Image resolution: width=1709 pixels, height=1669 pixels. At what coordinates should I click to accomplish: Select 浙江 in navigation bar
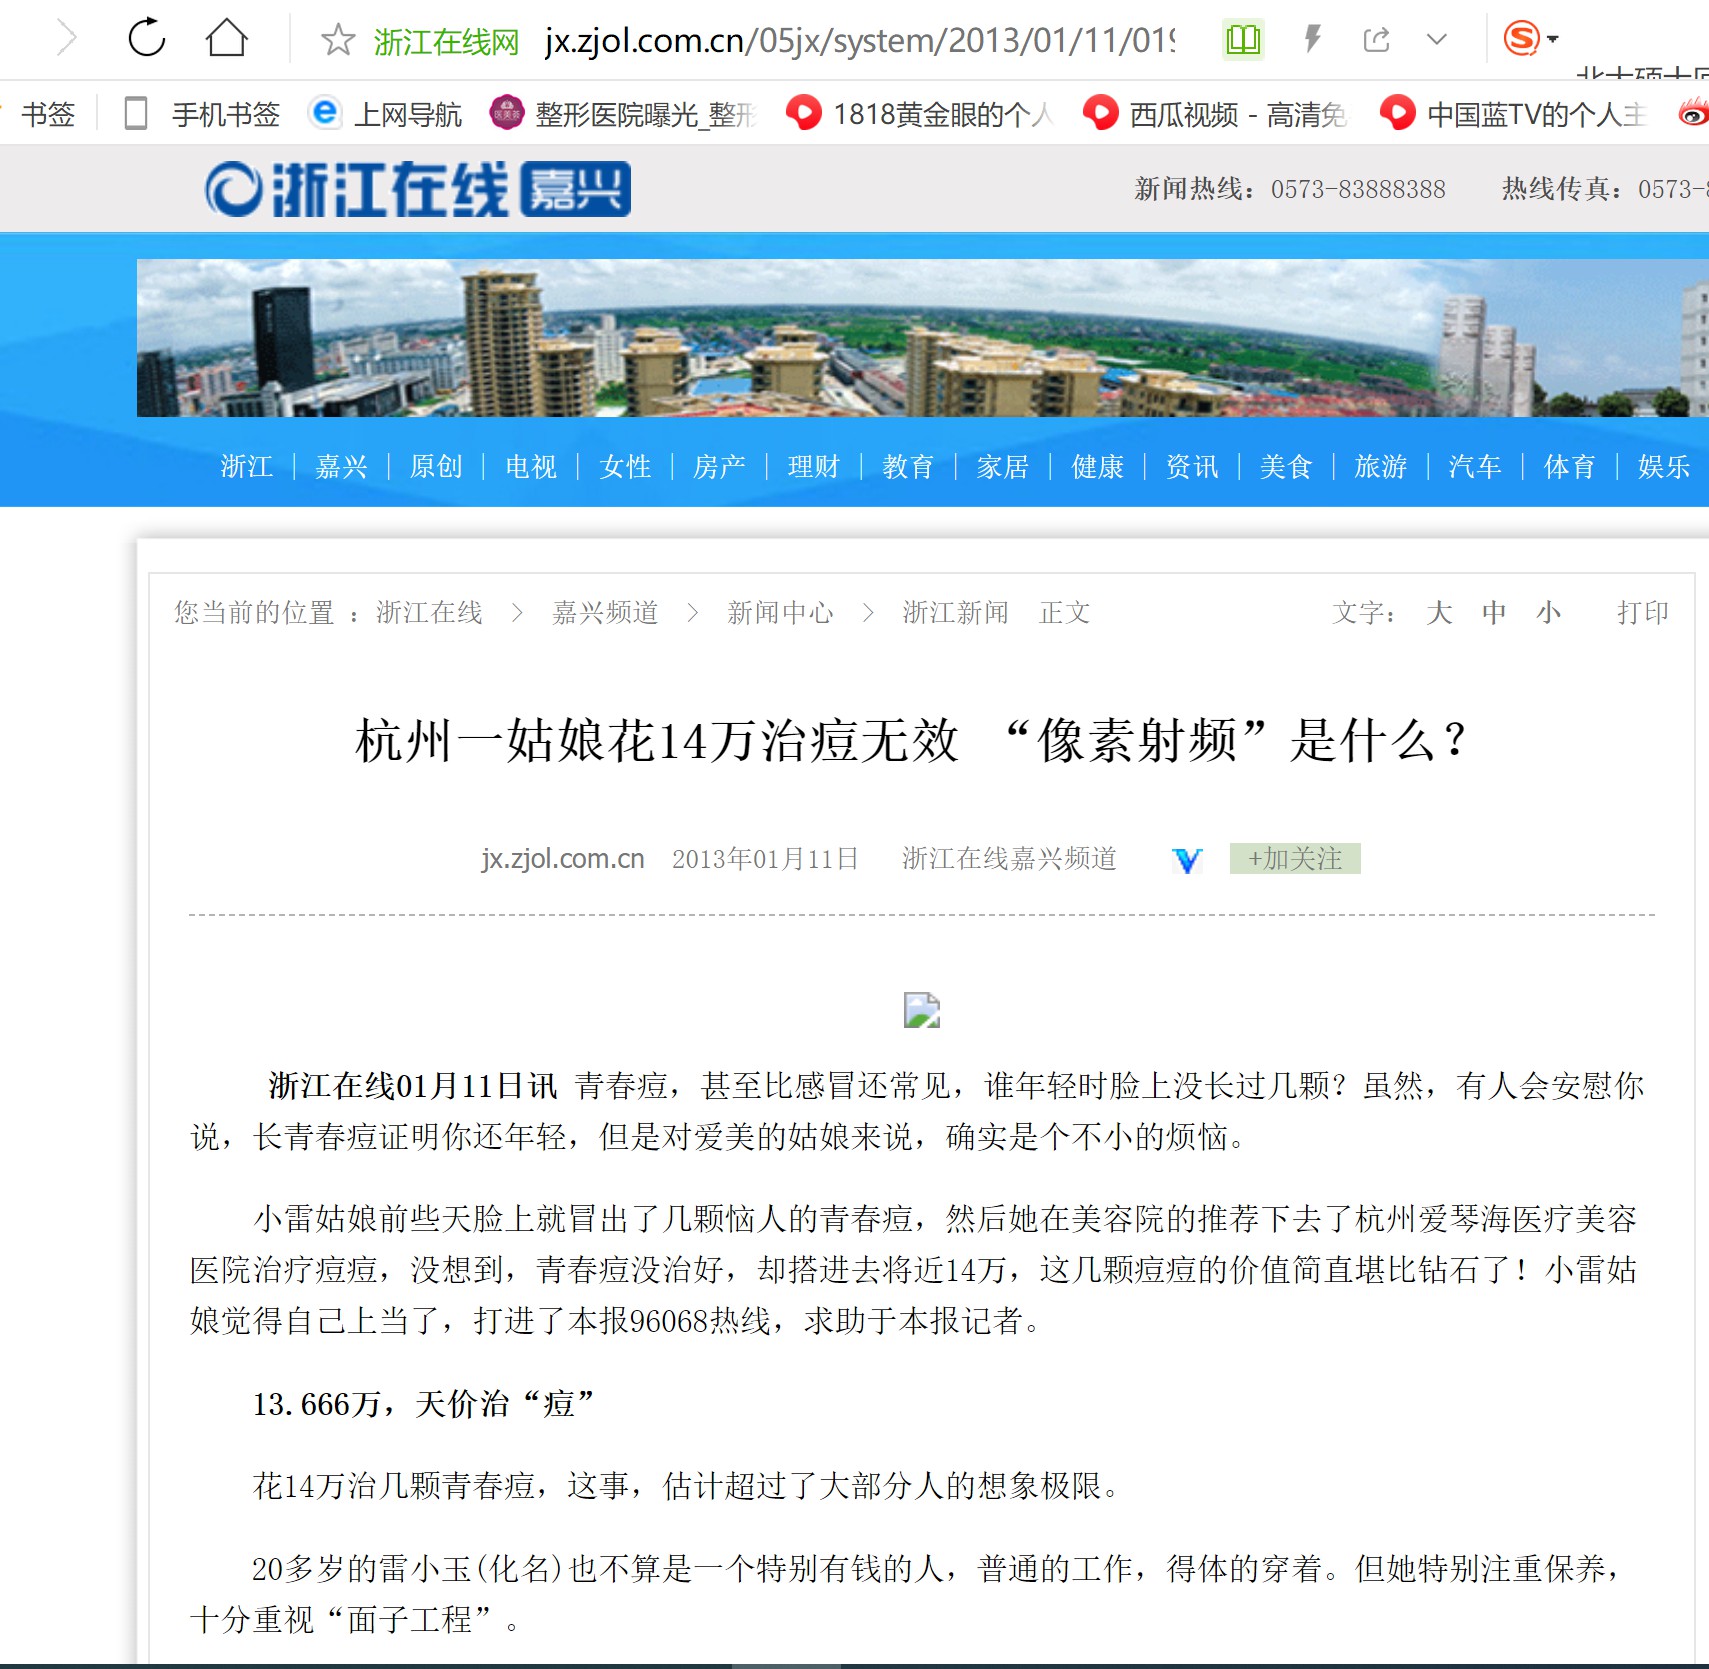tap(247, 467)
